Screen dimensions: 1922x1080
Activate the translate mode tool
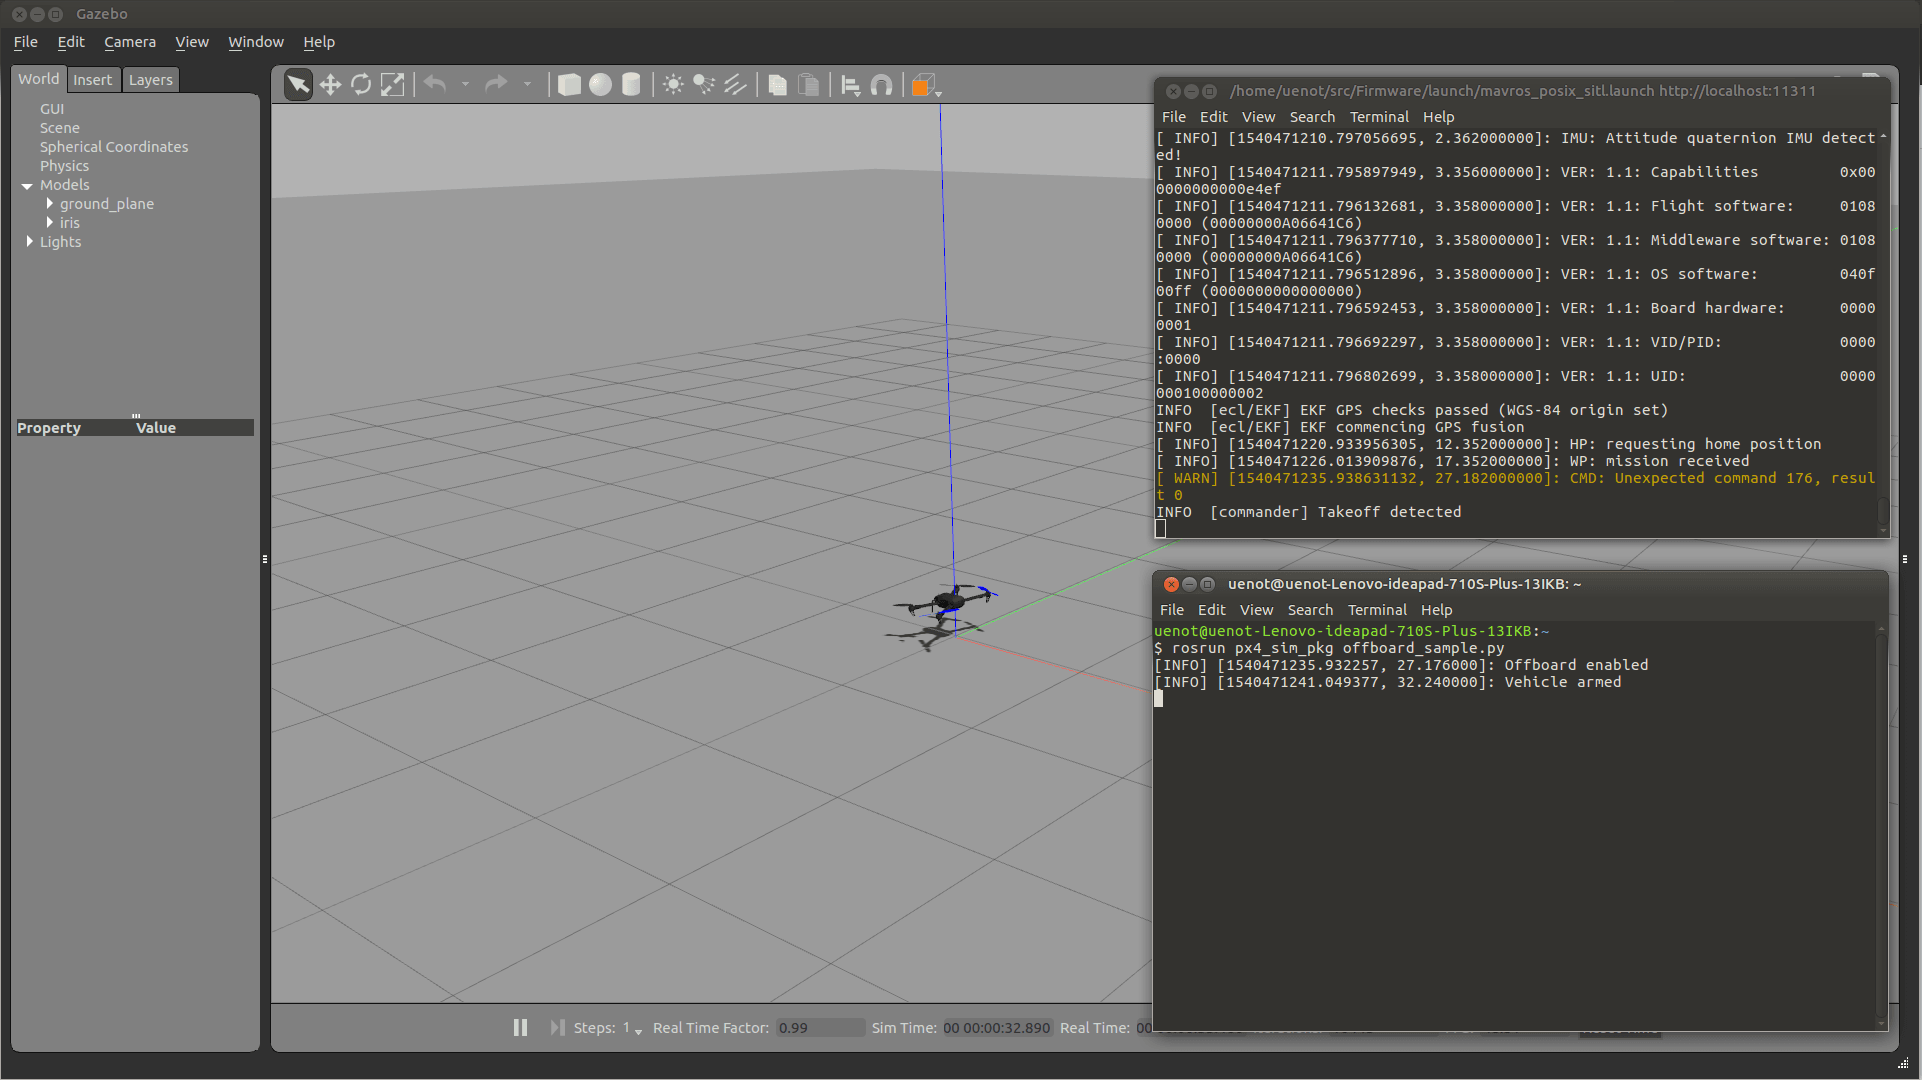330,85
